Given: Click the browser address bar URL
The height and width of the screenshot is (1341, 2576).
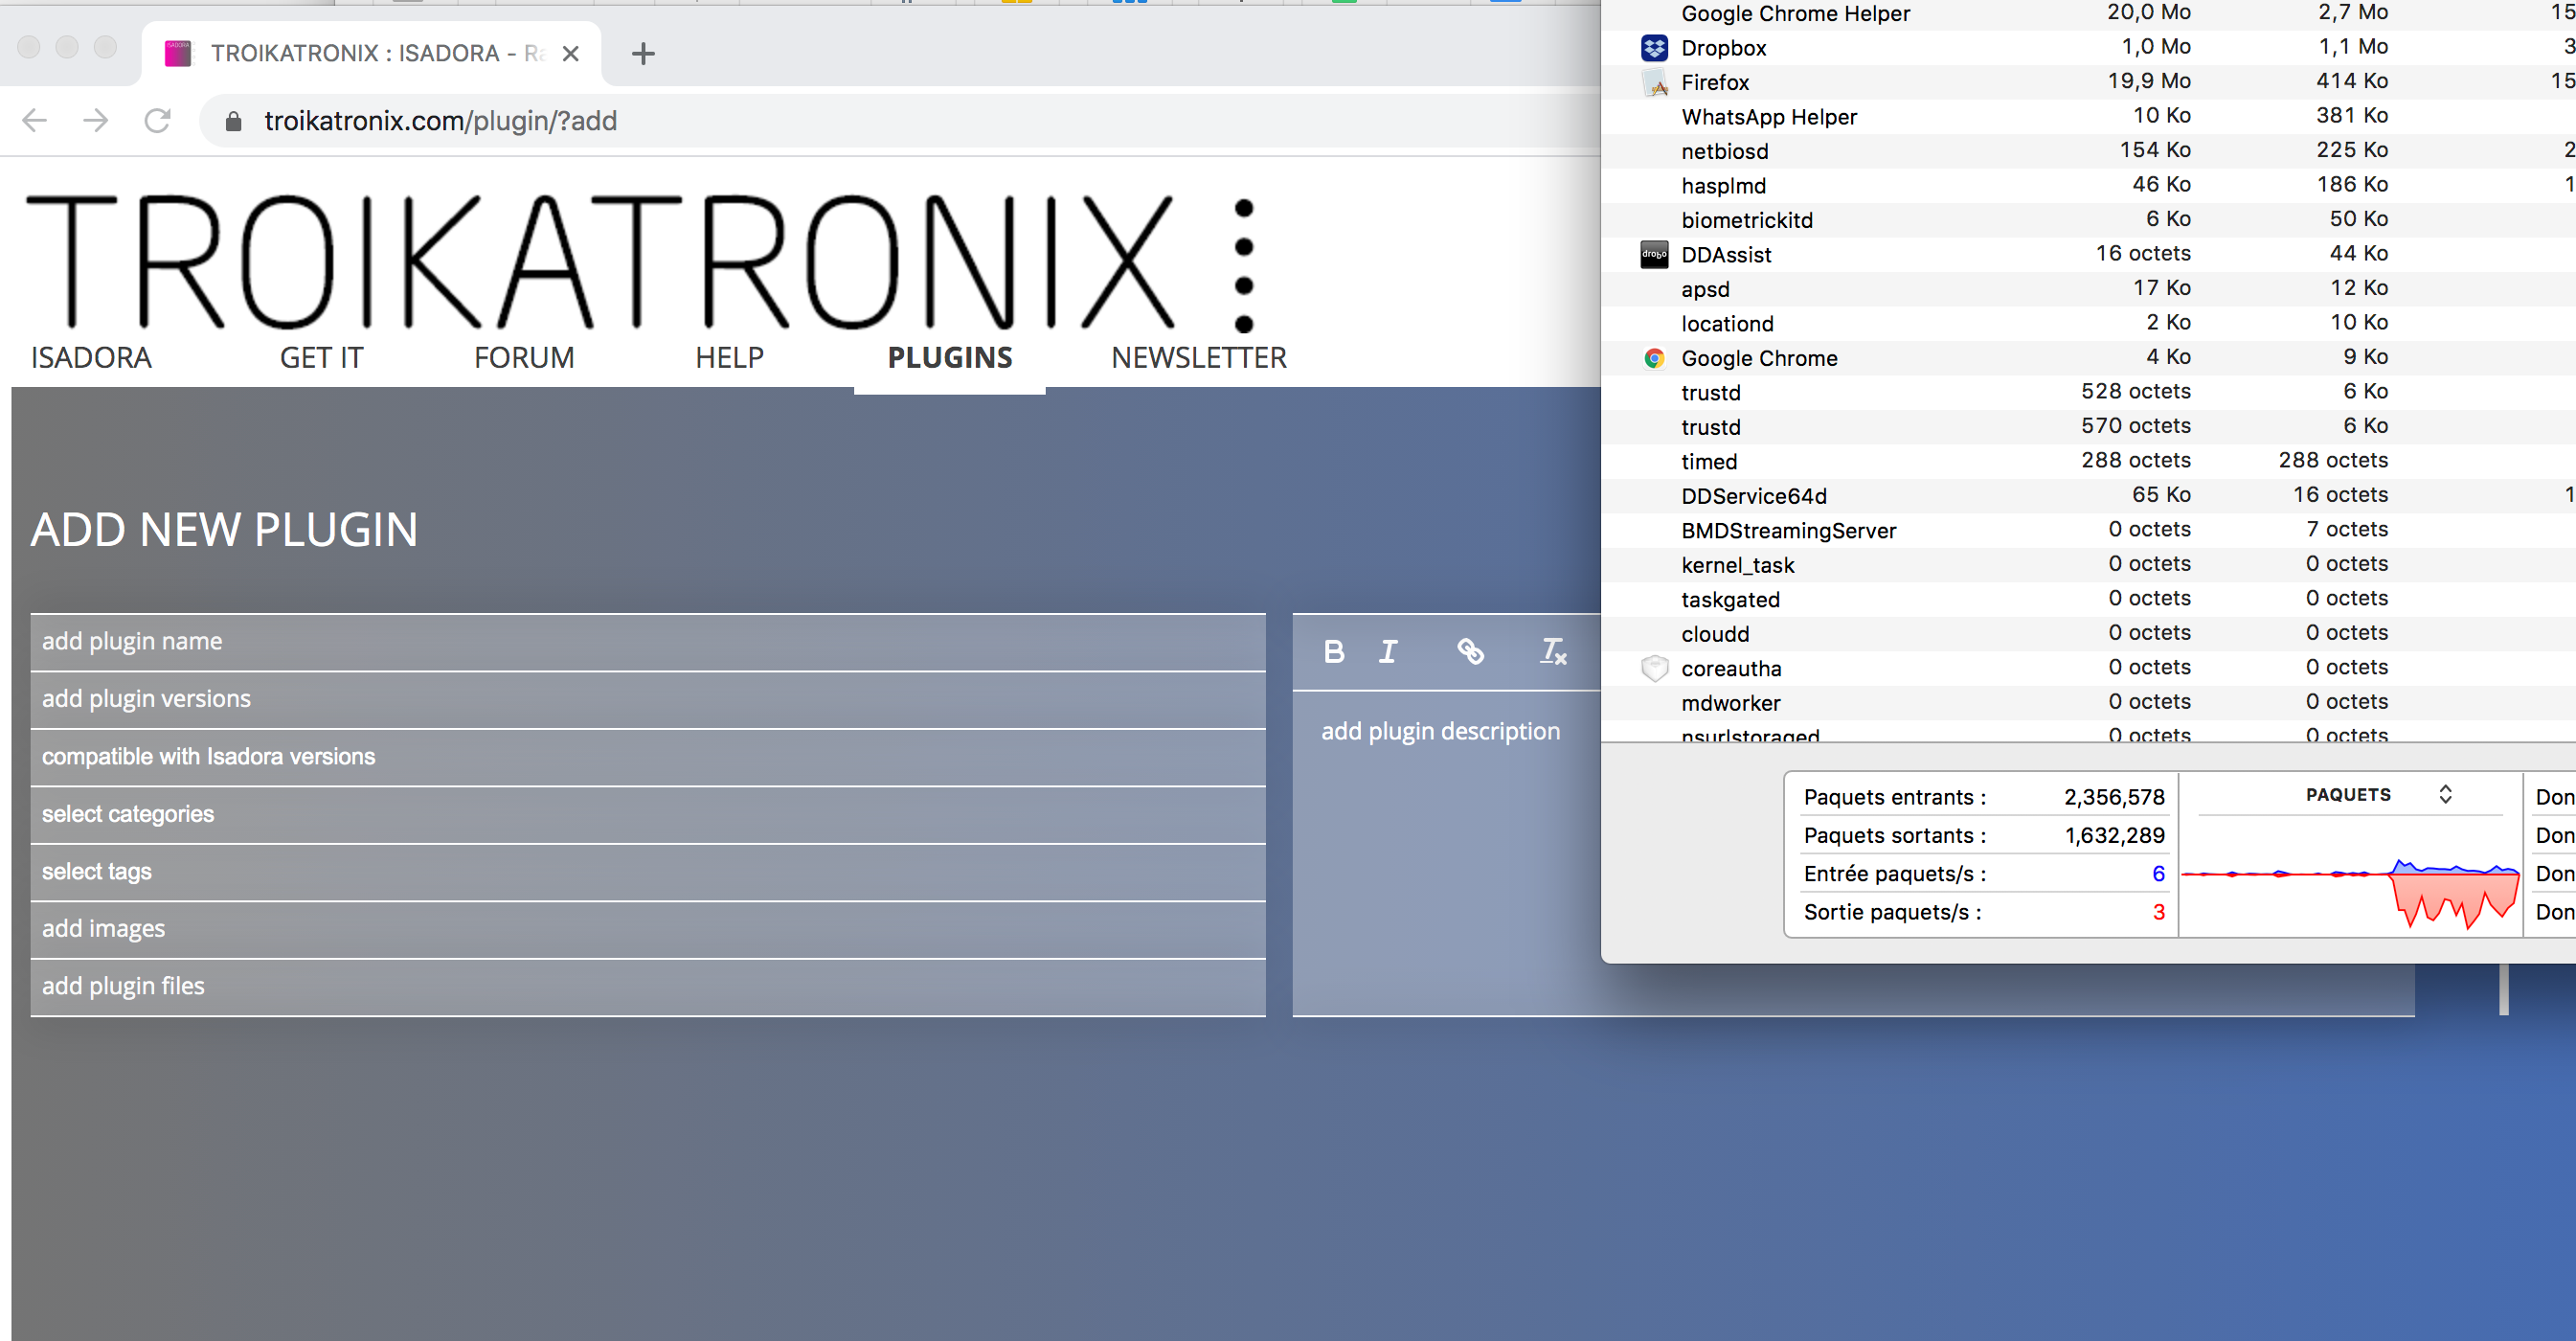Looking at the screenshot, I should pos(440,121).
